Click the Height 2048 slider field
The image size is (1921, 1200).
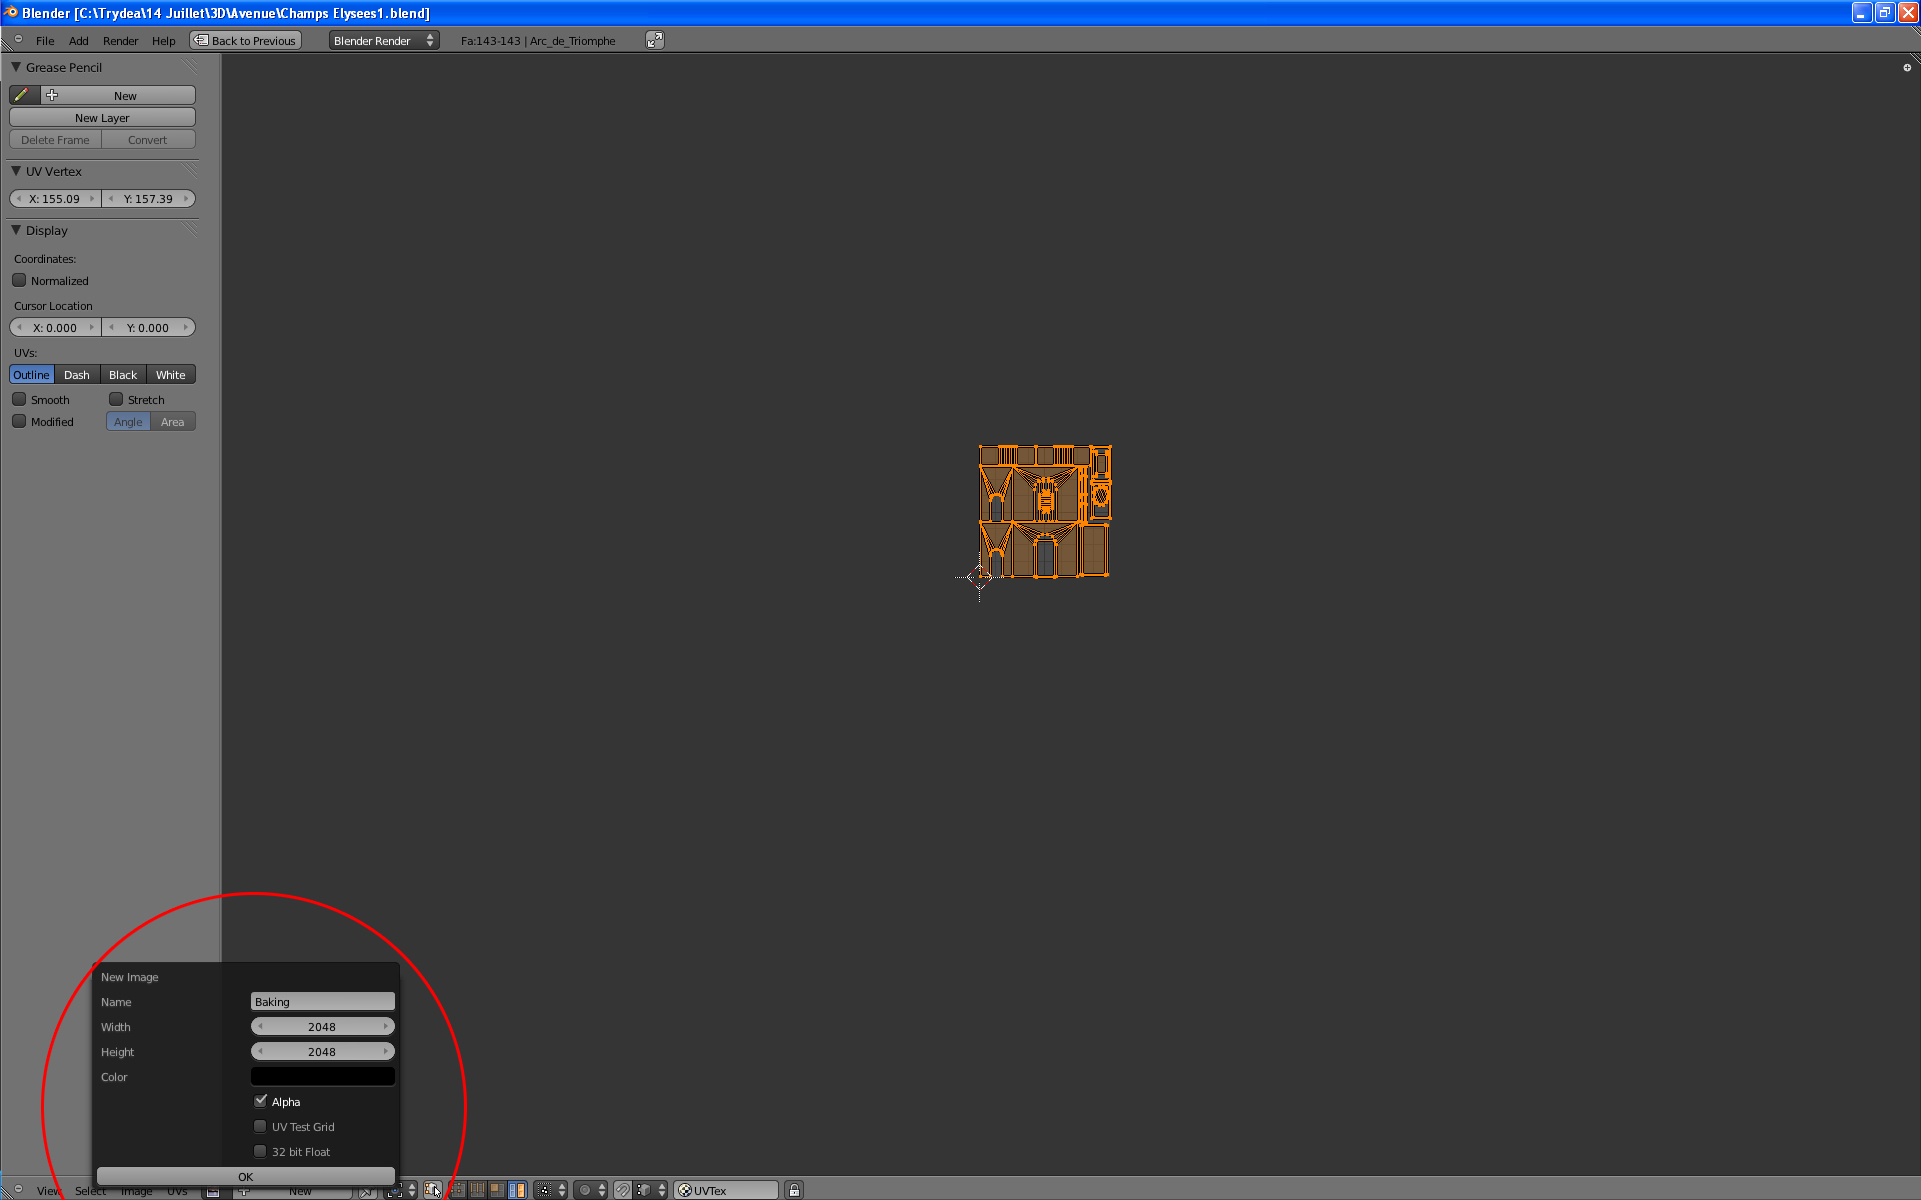point(322,1051)
